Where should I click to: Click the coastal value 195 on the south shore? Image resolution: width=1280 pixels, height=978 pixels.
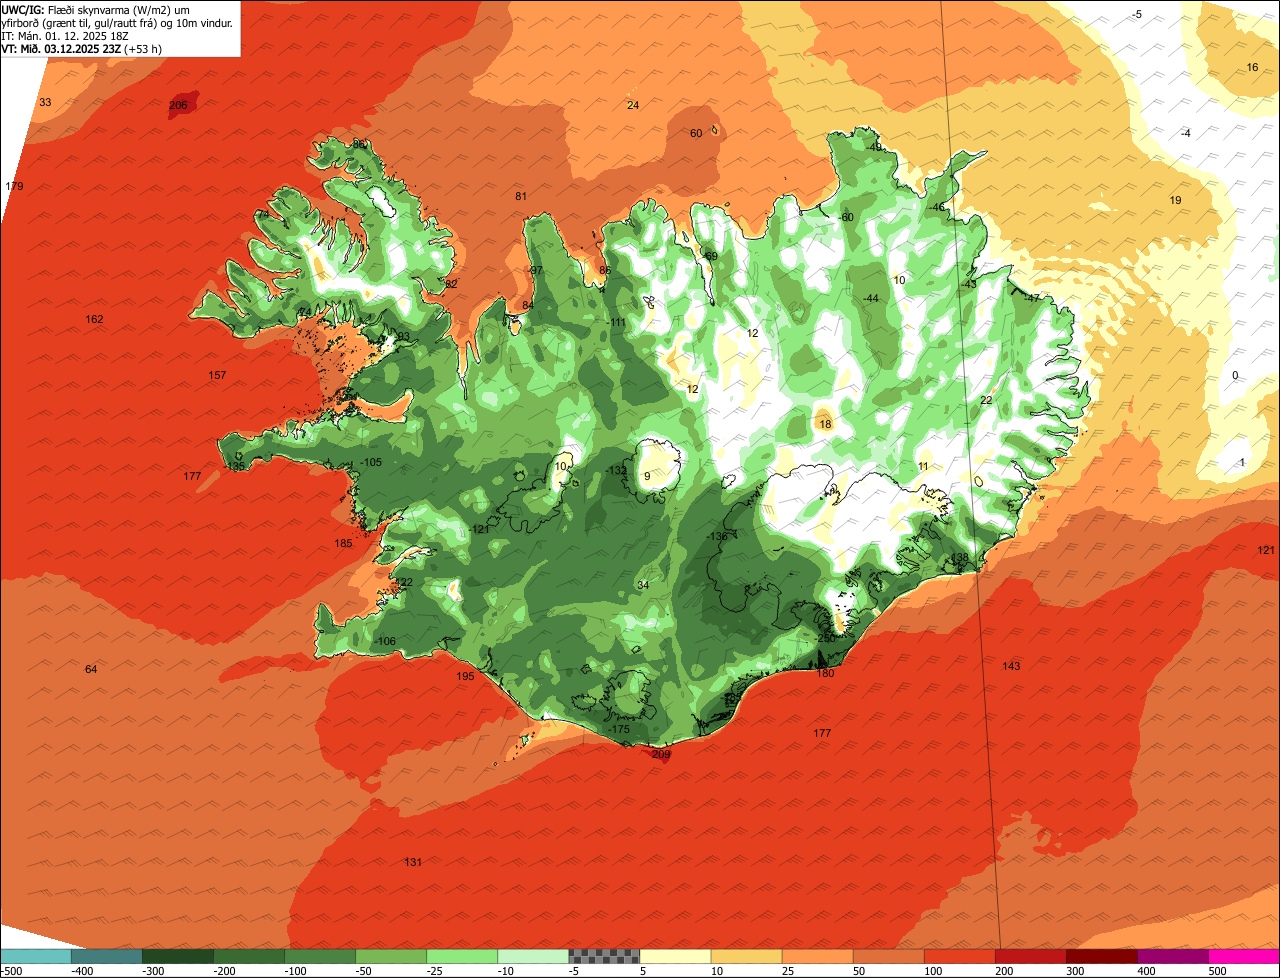(x=465, y=677)
